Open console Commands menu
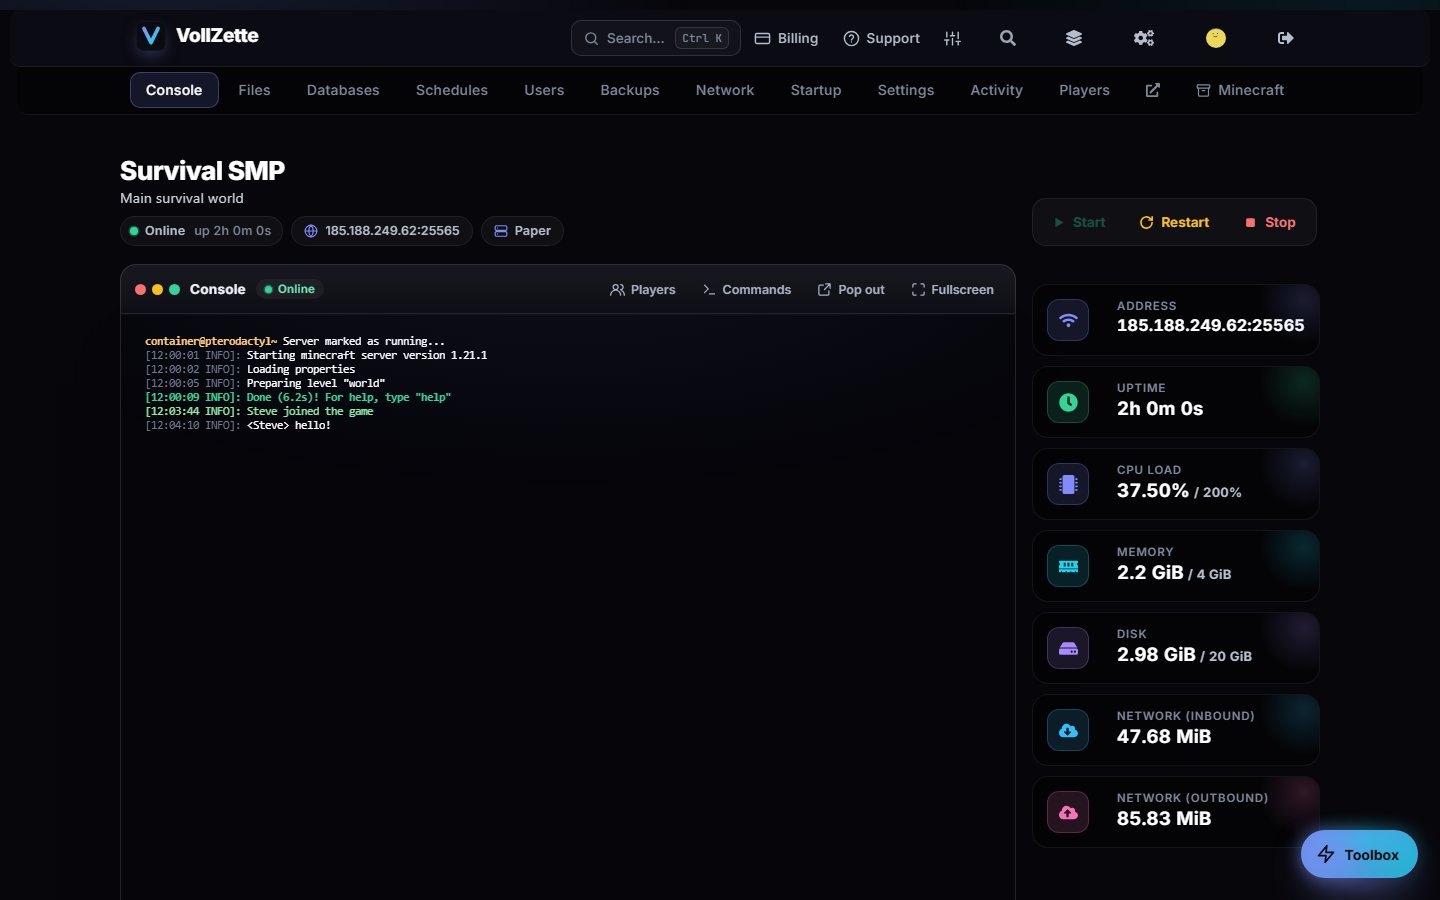Screen dimensions: 1440x900 pyautogui.click(x=747, y=290)
